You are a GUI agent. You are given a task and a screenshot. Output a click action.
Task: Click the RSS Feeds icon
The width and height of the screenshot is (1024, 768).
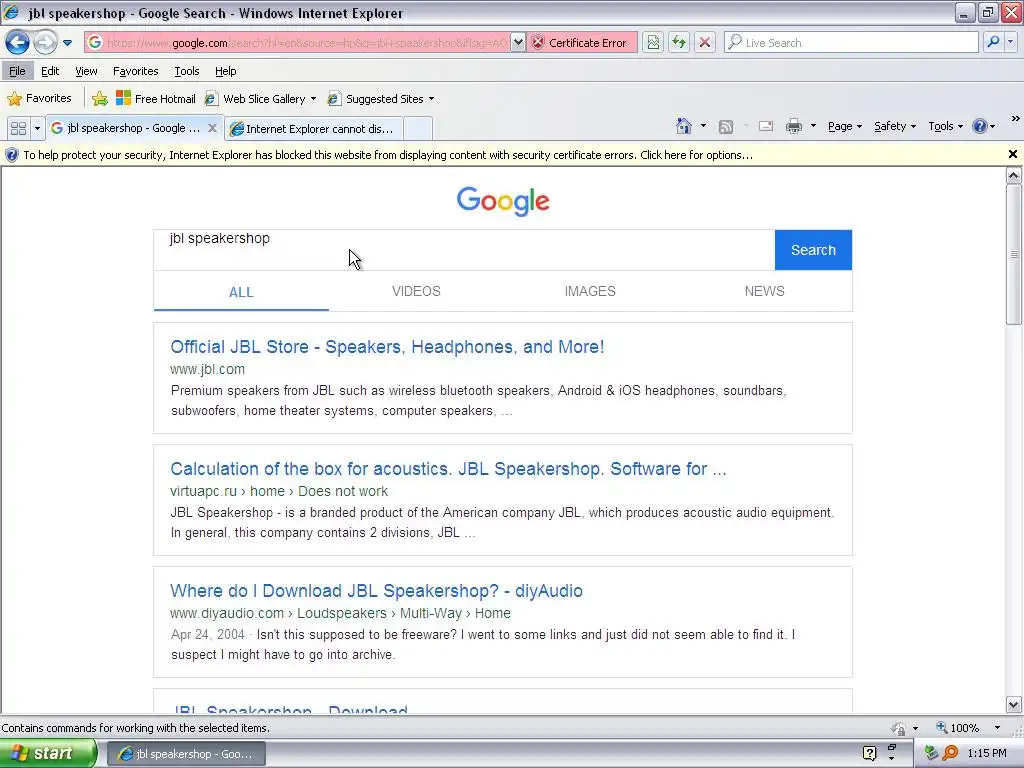(726, 127)
